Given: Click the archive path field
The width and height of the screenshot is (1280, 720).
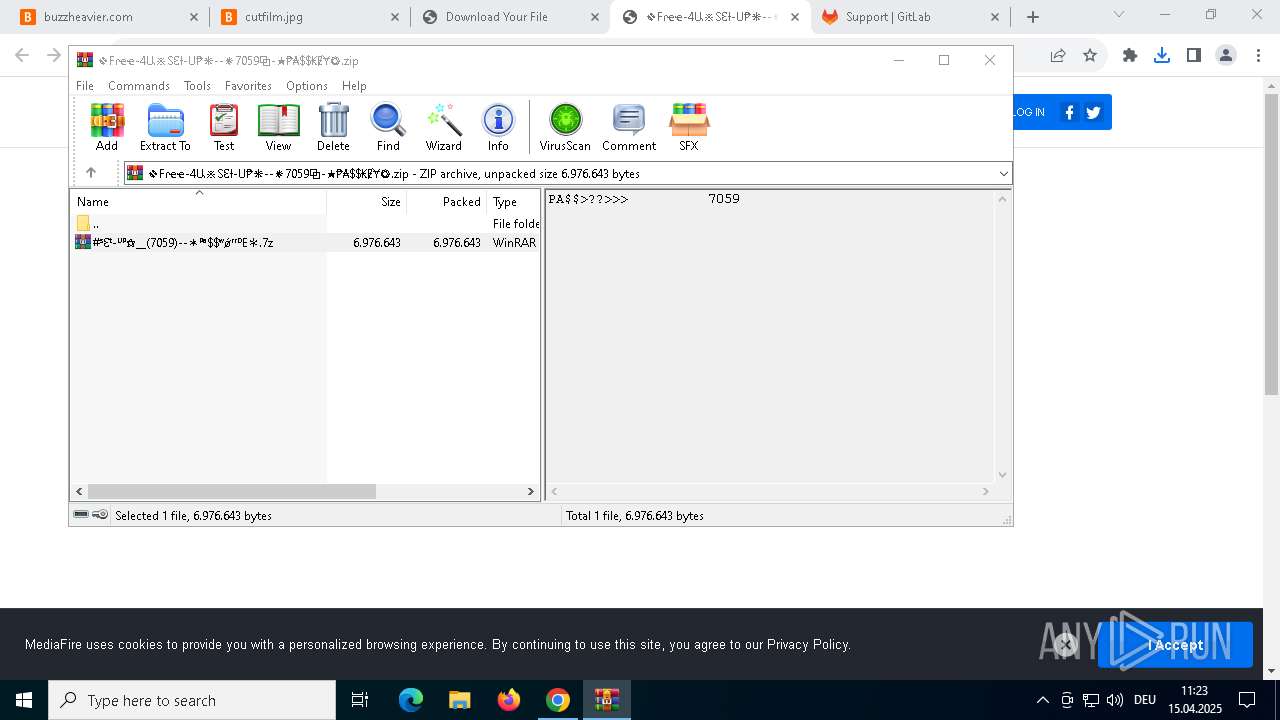Looking at the screenshot, I should 568,174.
